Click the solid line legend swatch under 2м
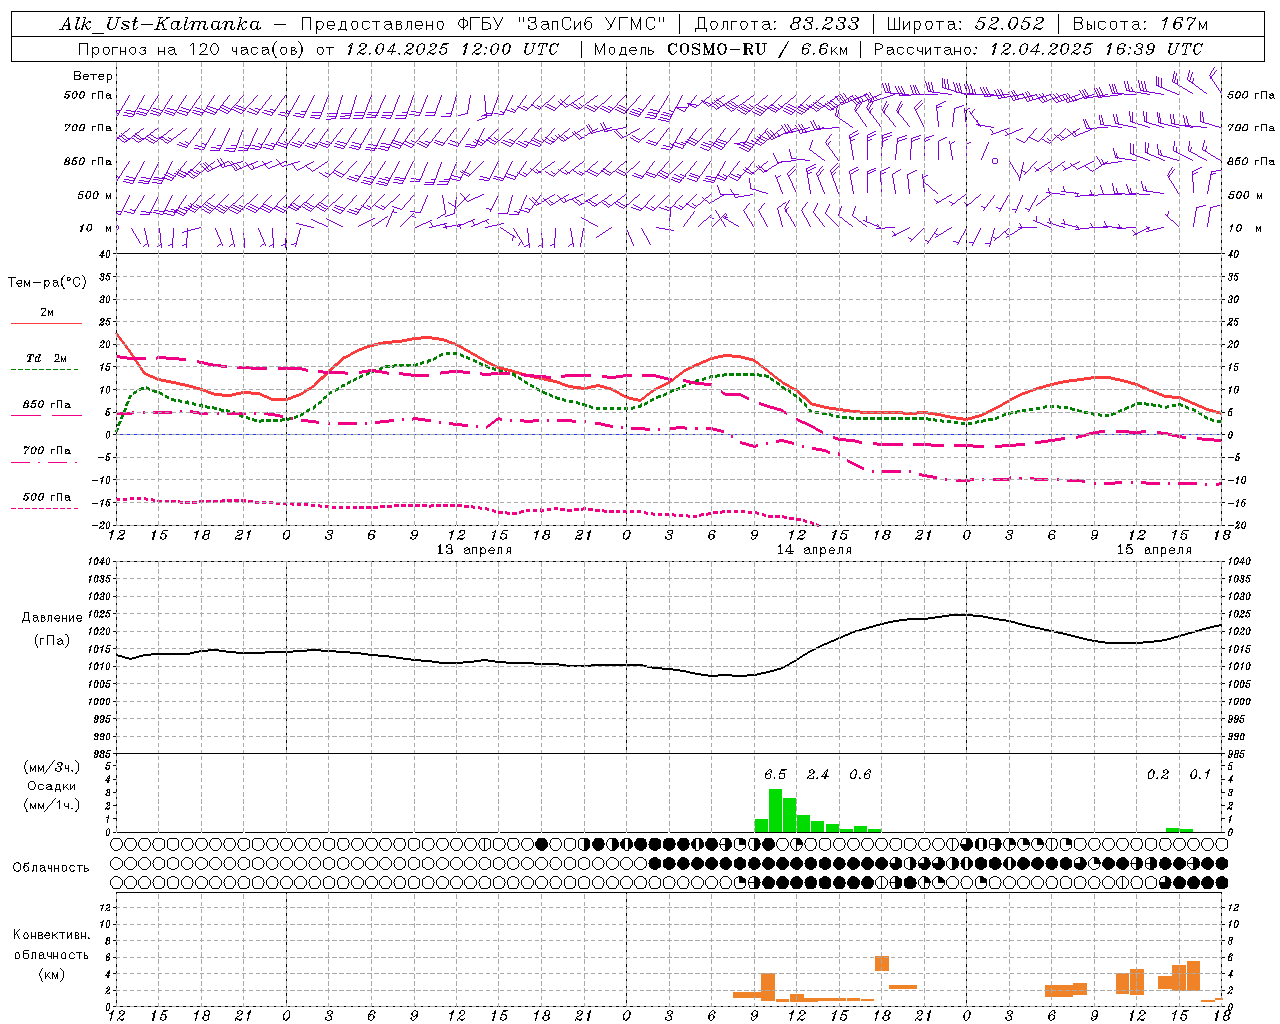The image size is (1280, 1024). point(46,324)
